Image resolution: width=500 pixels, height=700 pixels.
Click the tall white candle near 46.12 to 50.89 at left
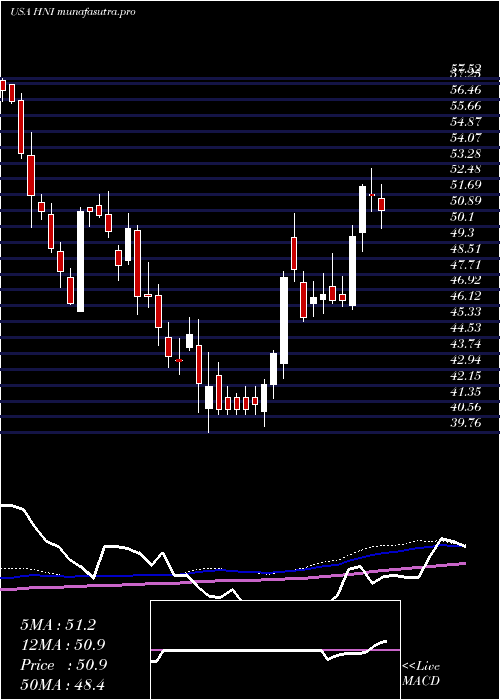[80, 261]
